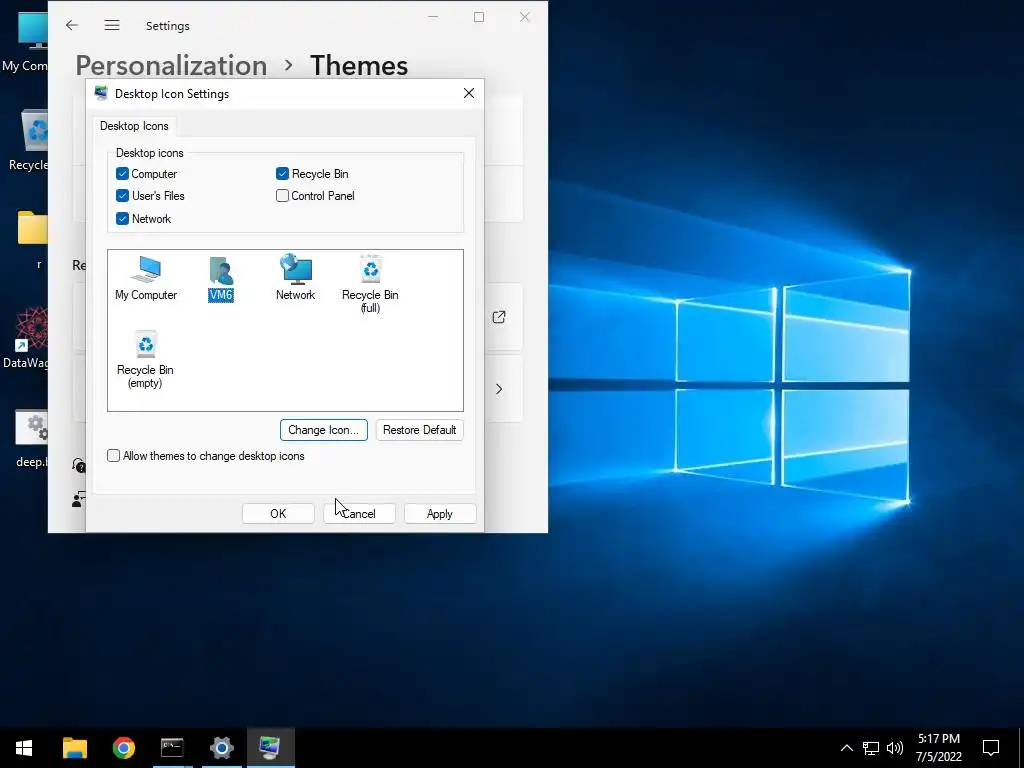Viewport: 1024px width, 768px height.
Task: Select the DataWa shortcut desktop icon
Action: click(x=26, y=338)
